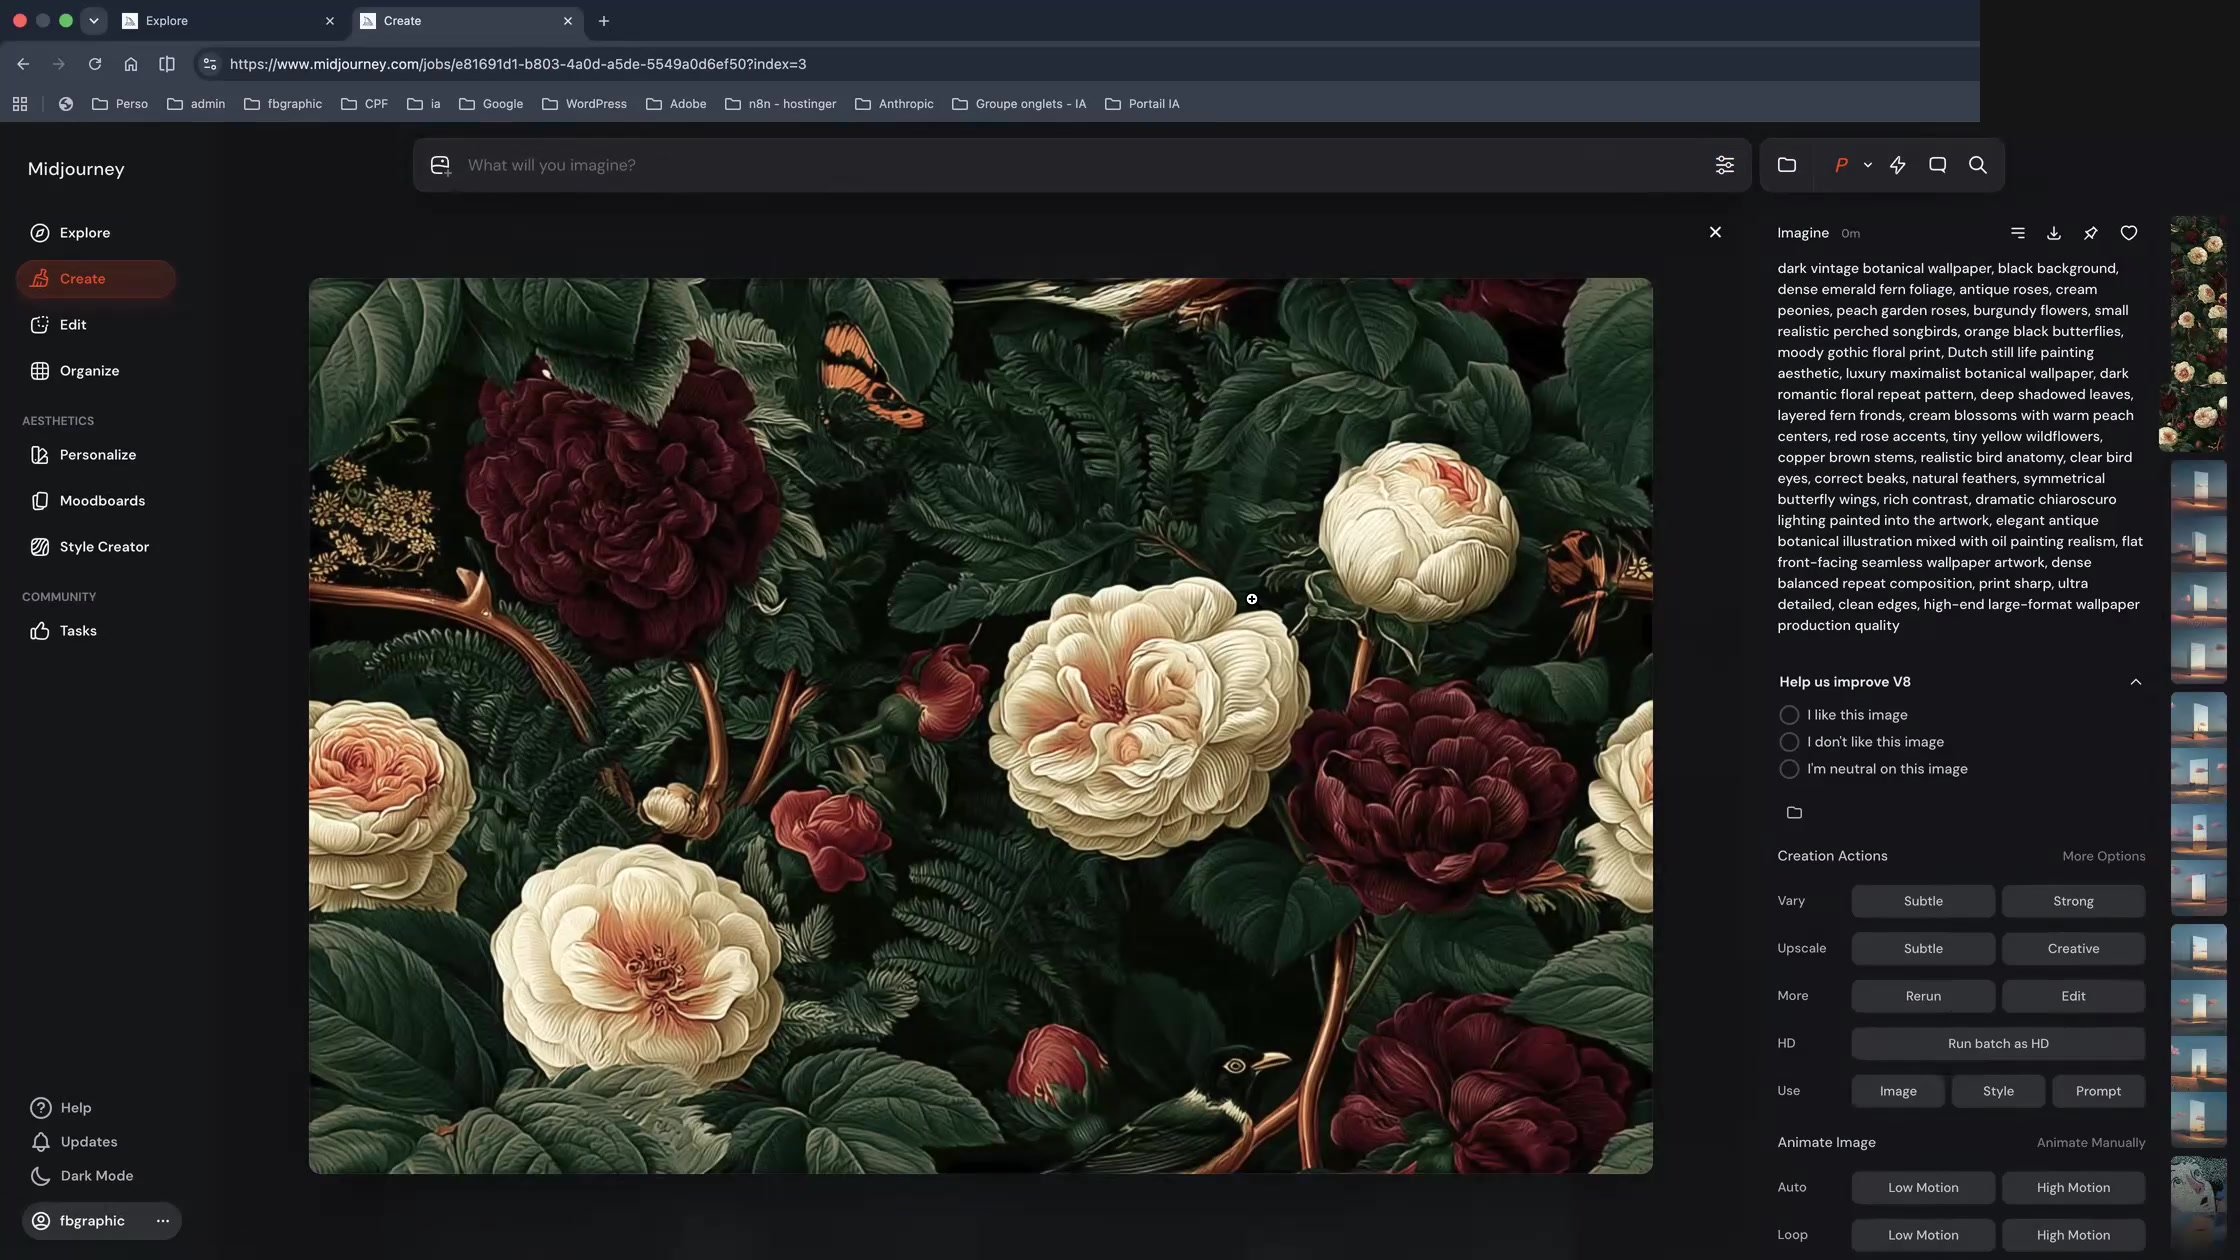Click the add image icon in prompt bar
The image size is (2240, 1260).
(x=440, y=165)
